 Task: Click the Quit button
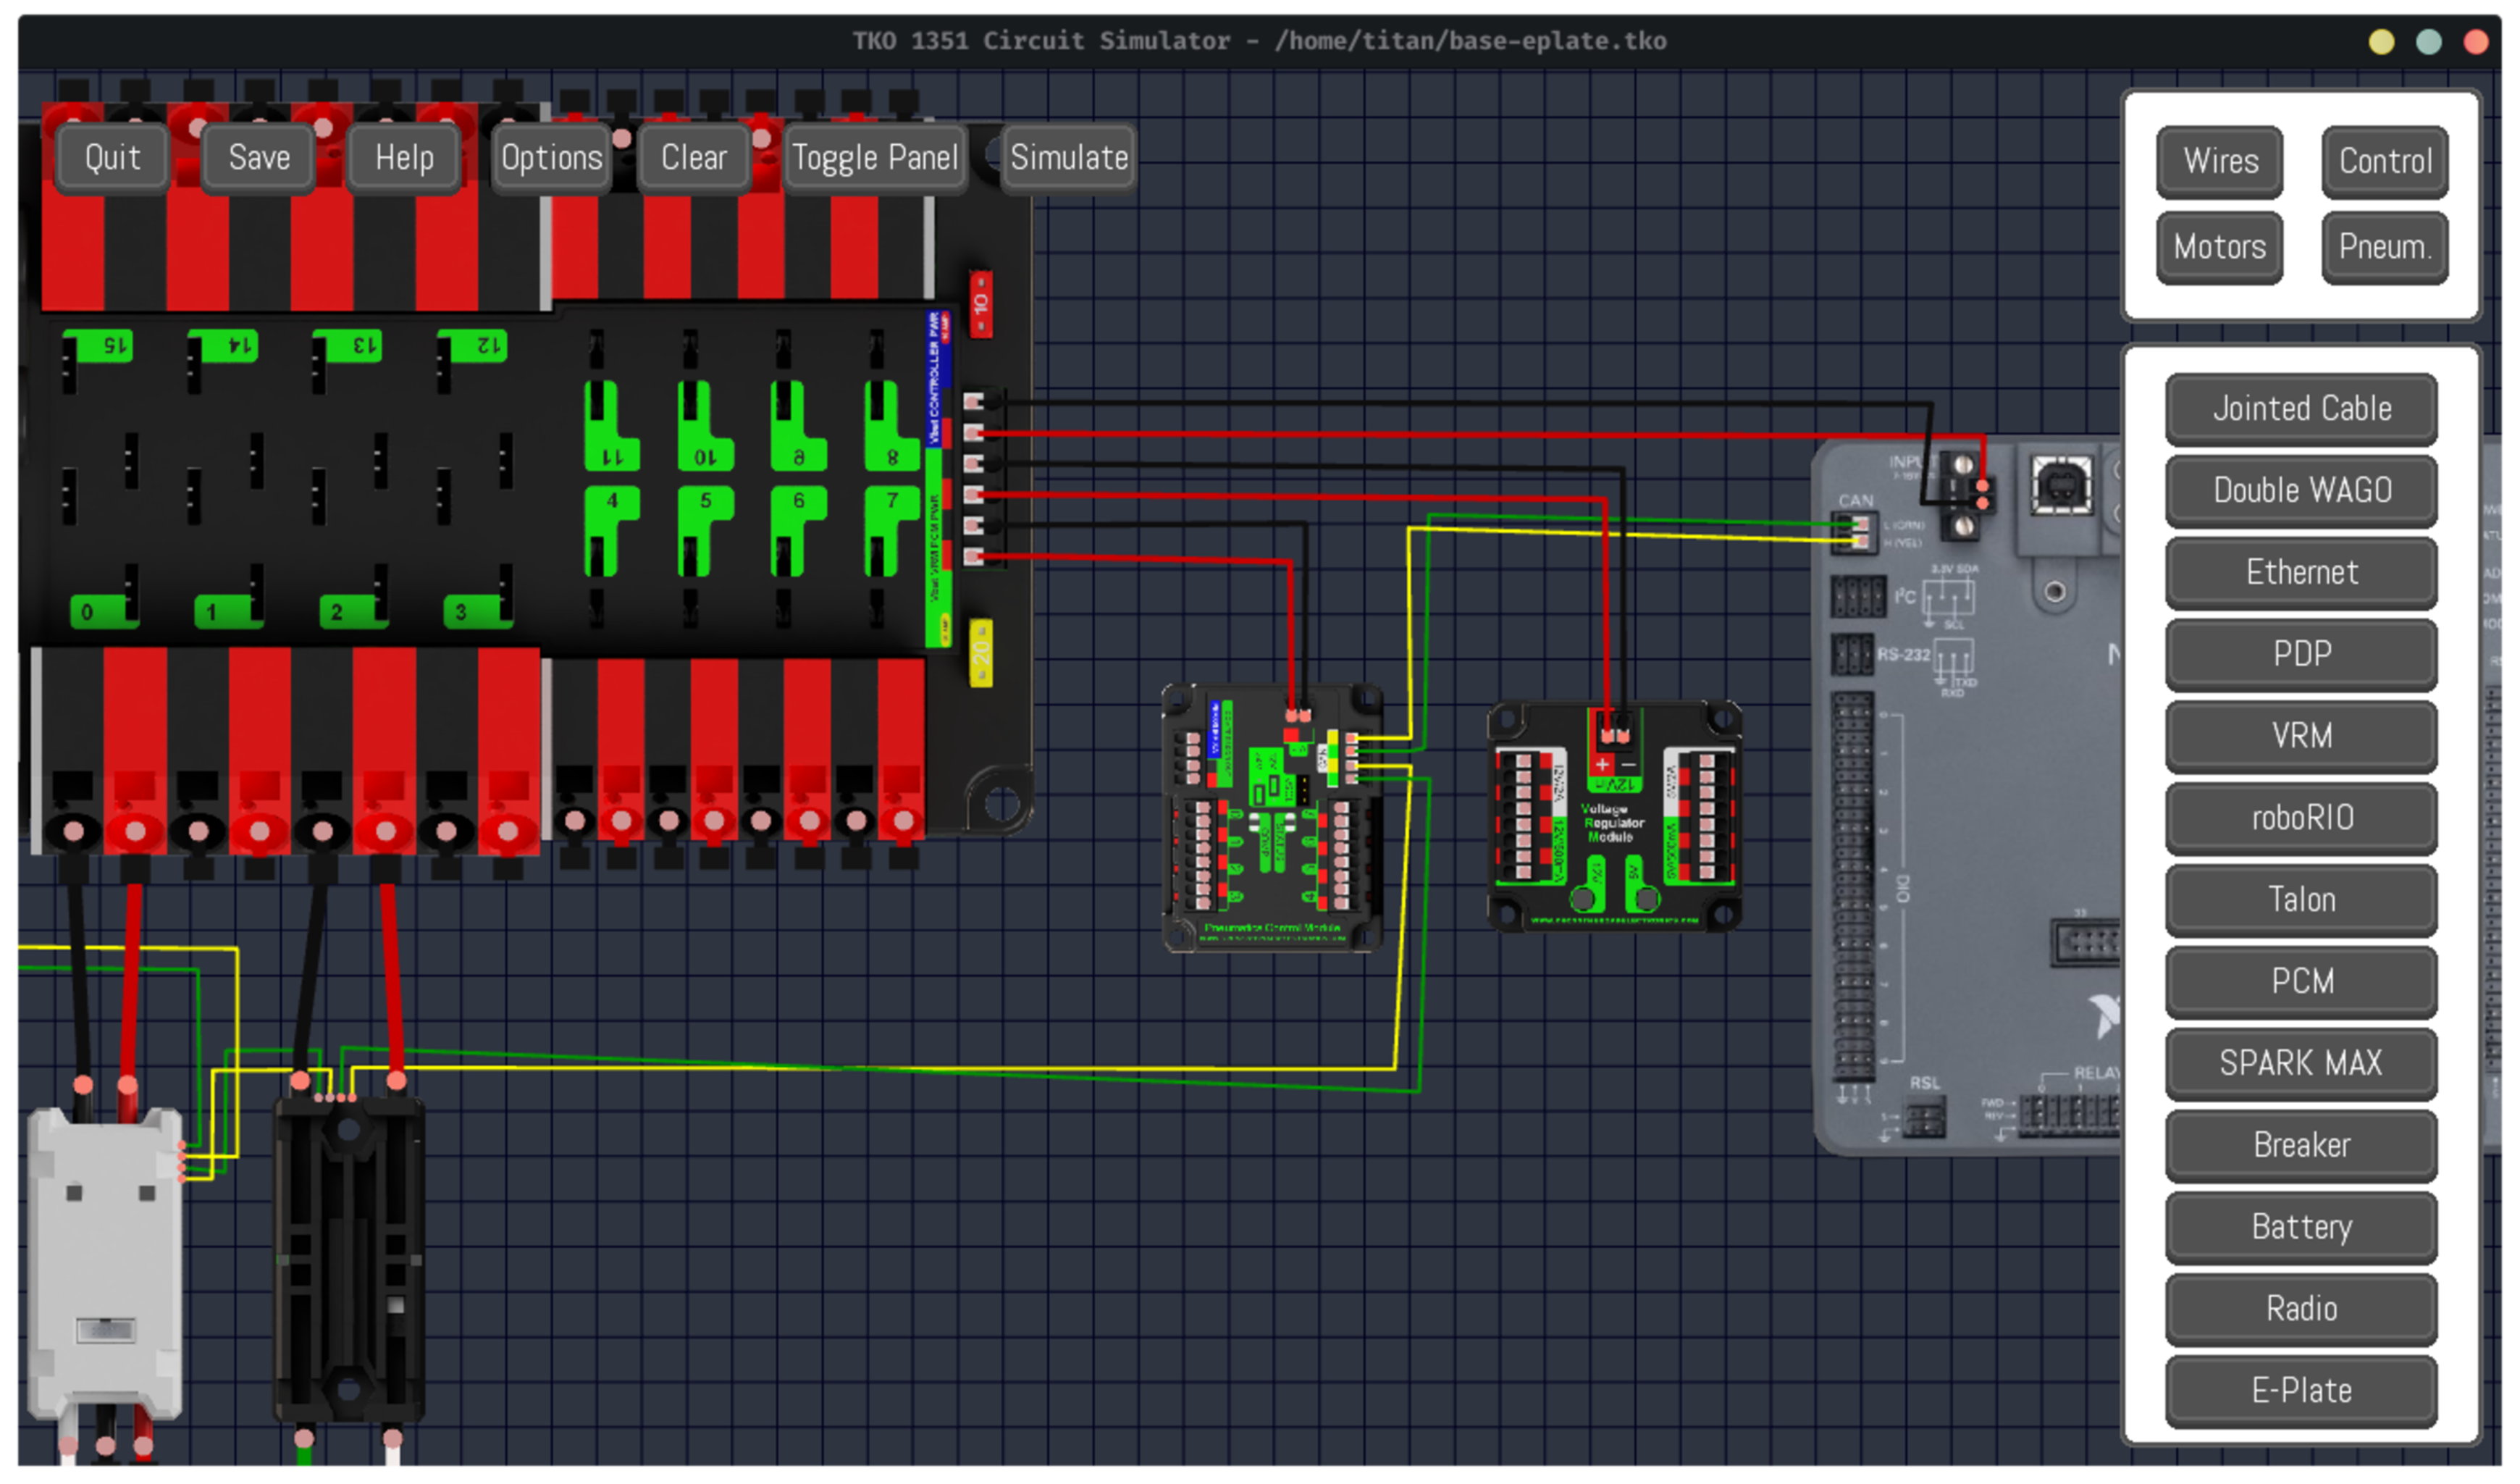click(112, 158)
